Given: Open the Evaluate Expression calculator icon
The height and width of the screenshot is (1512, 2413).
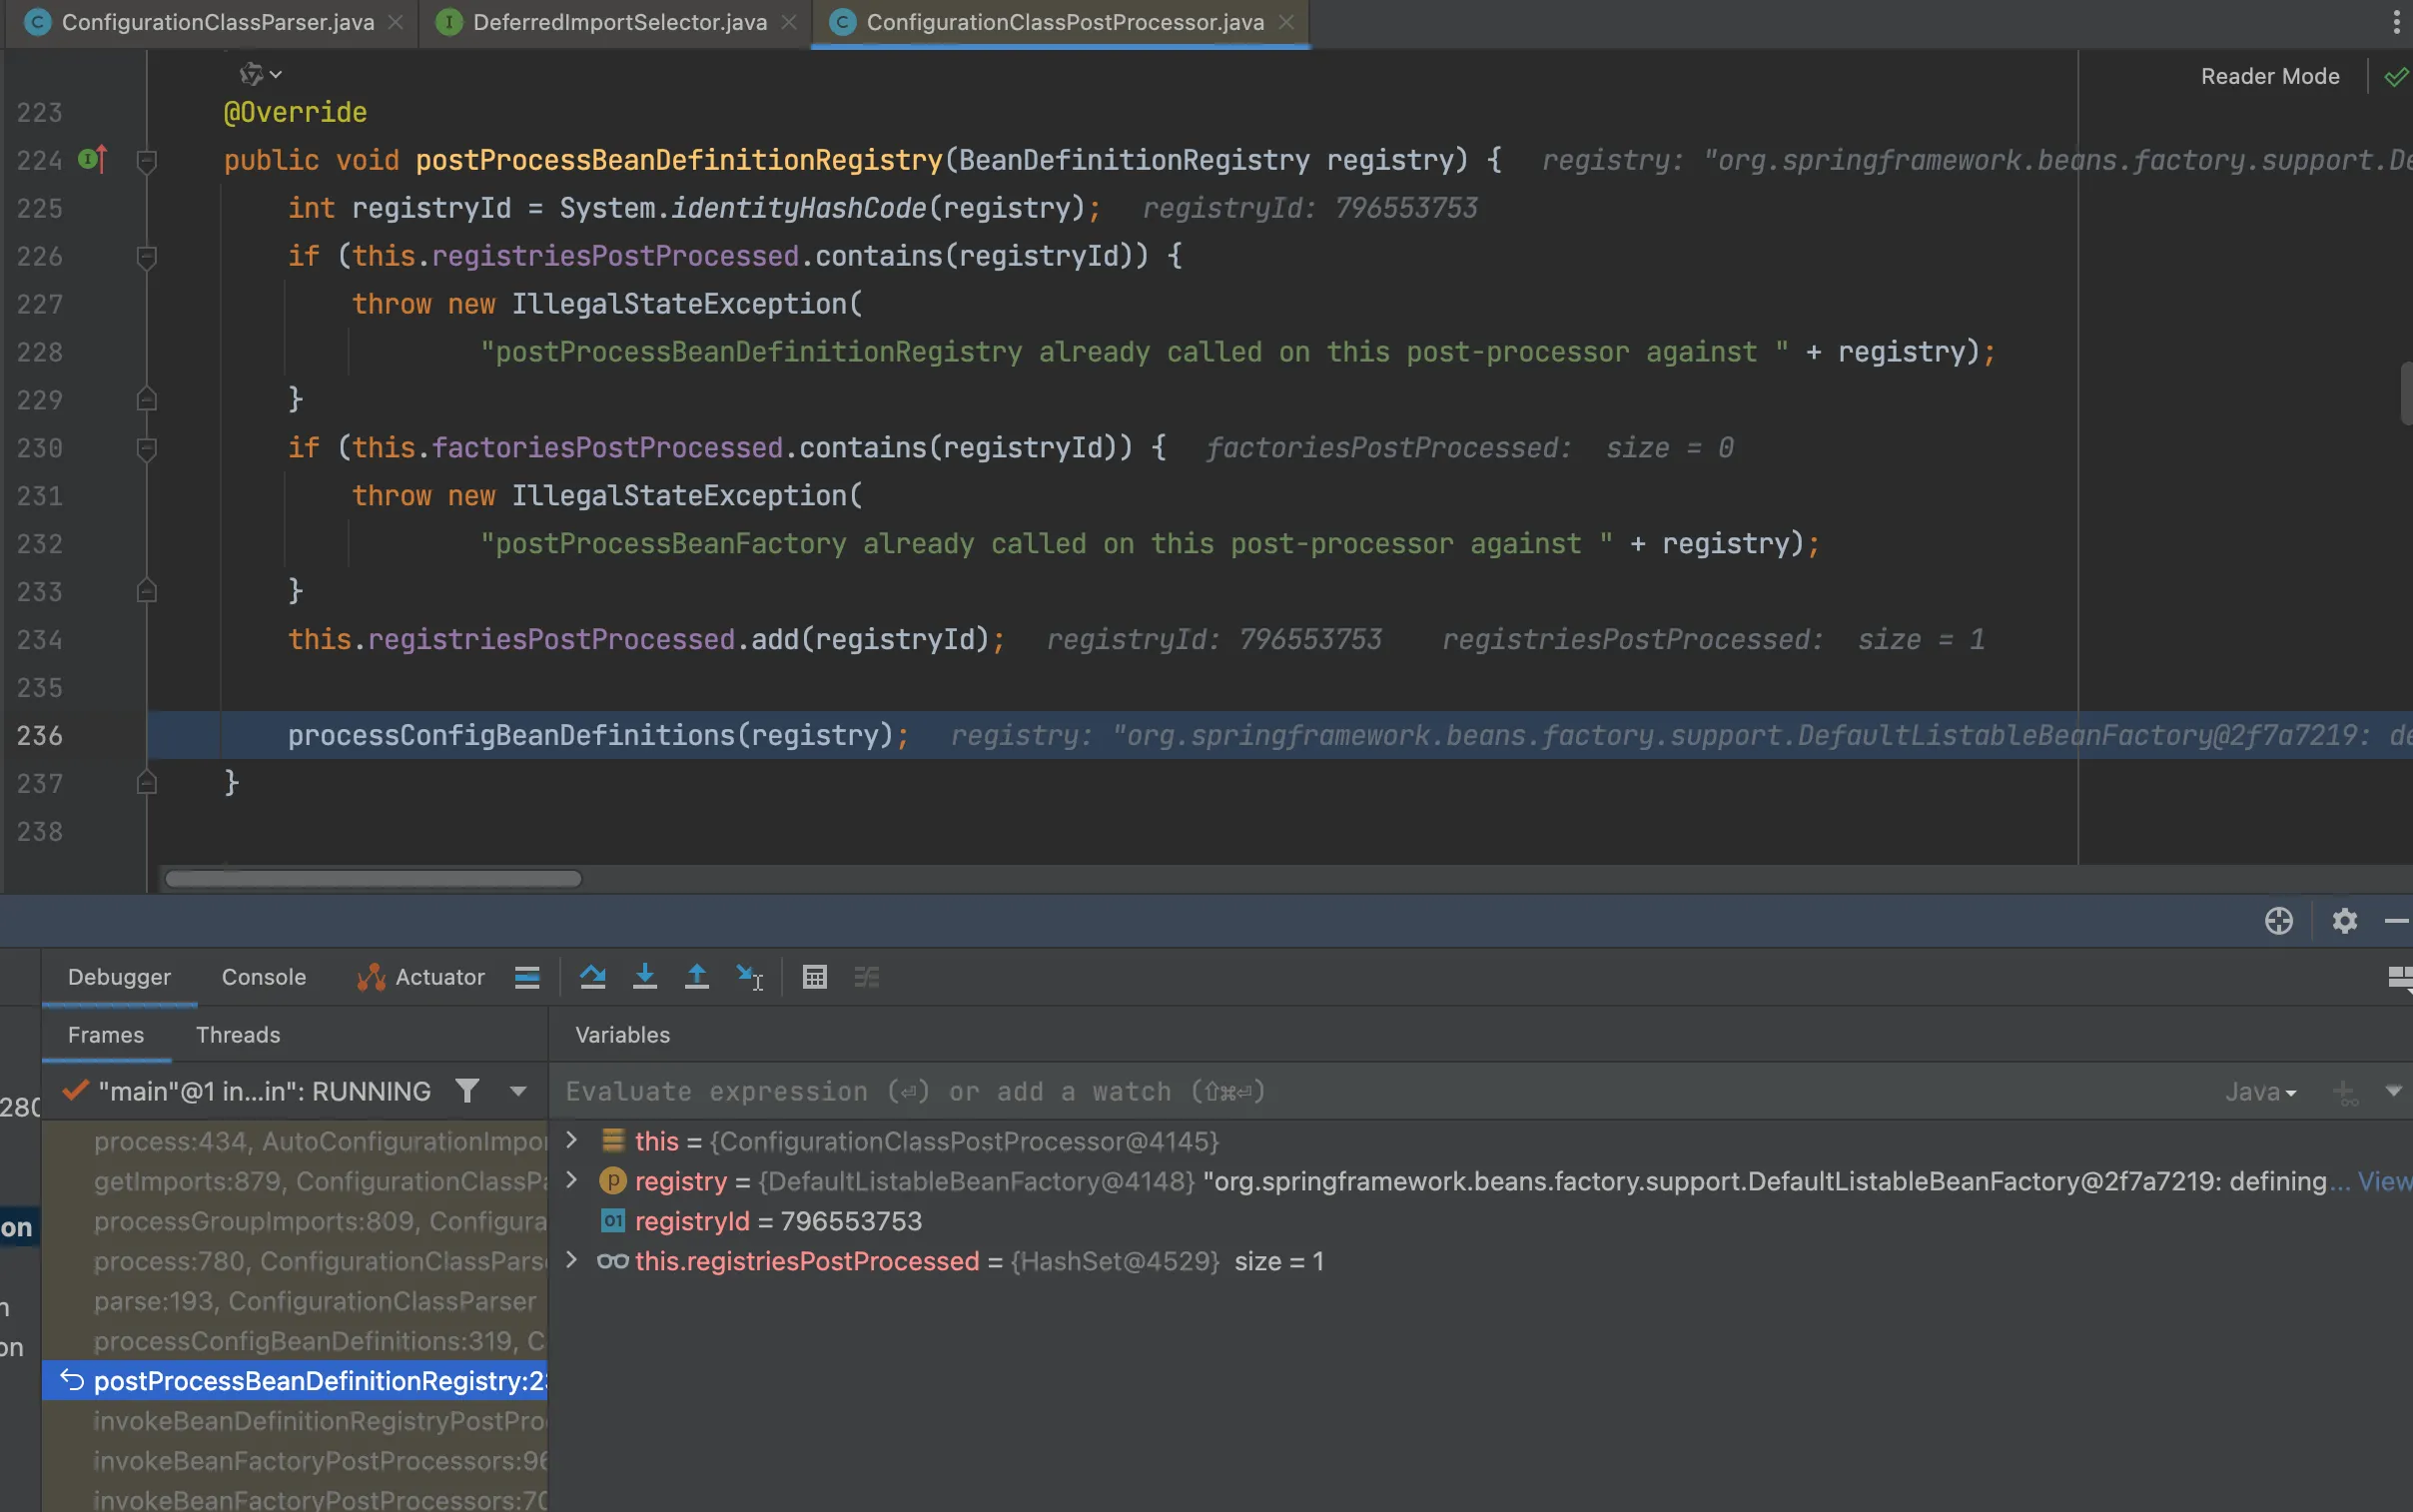Looking at the screenshot, I should click(814, 977).
